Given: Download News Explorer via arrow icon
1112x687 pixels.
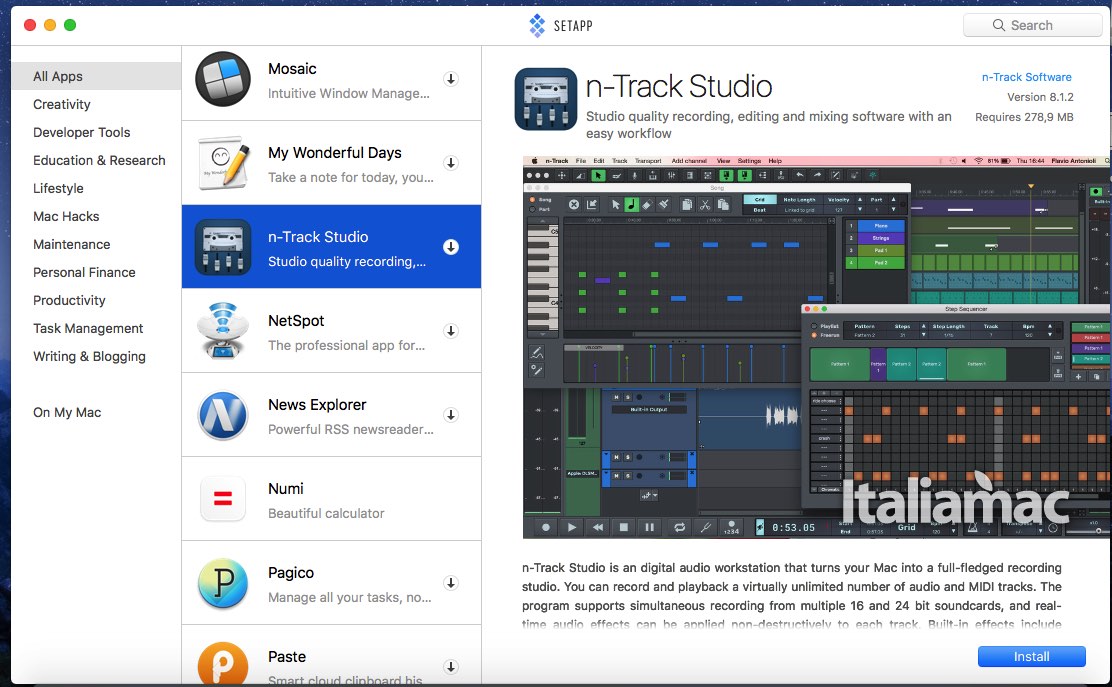Looking at the screenshot, I should tap(450, 415).
